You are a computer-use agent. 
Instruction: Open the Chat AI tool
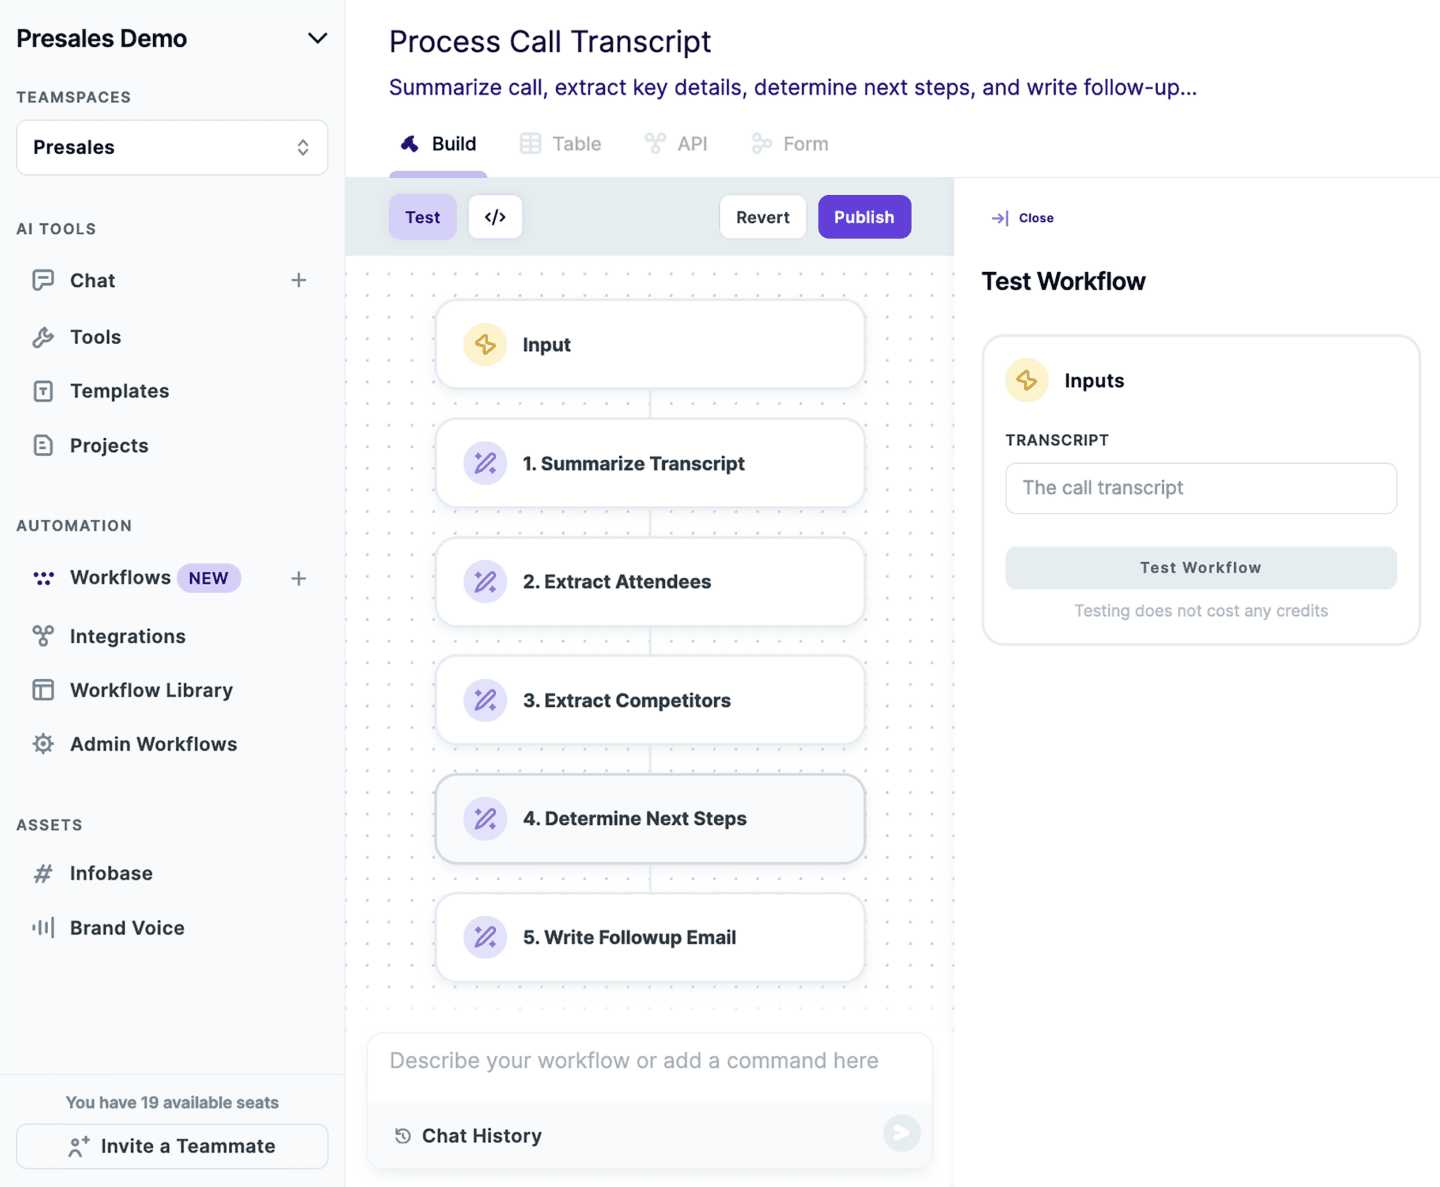[91, 281]
